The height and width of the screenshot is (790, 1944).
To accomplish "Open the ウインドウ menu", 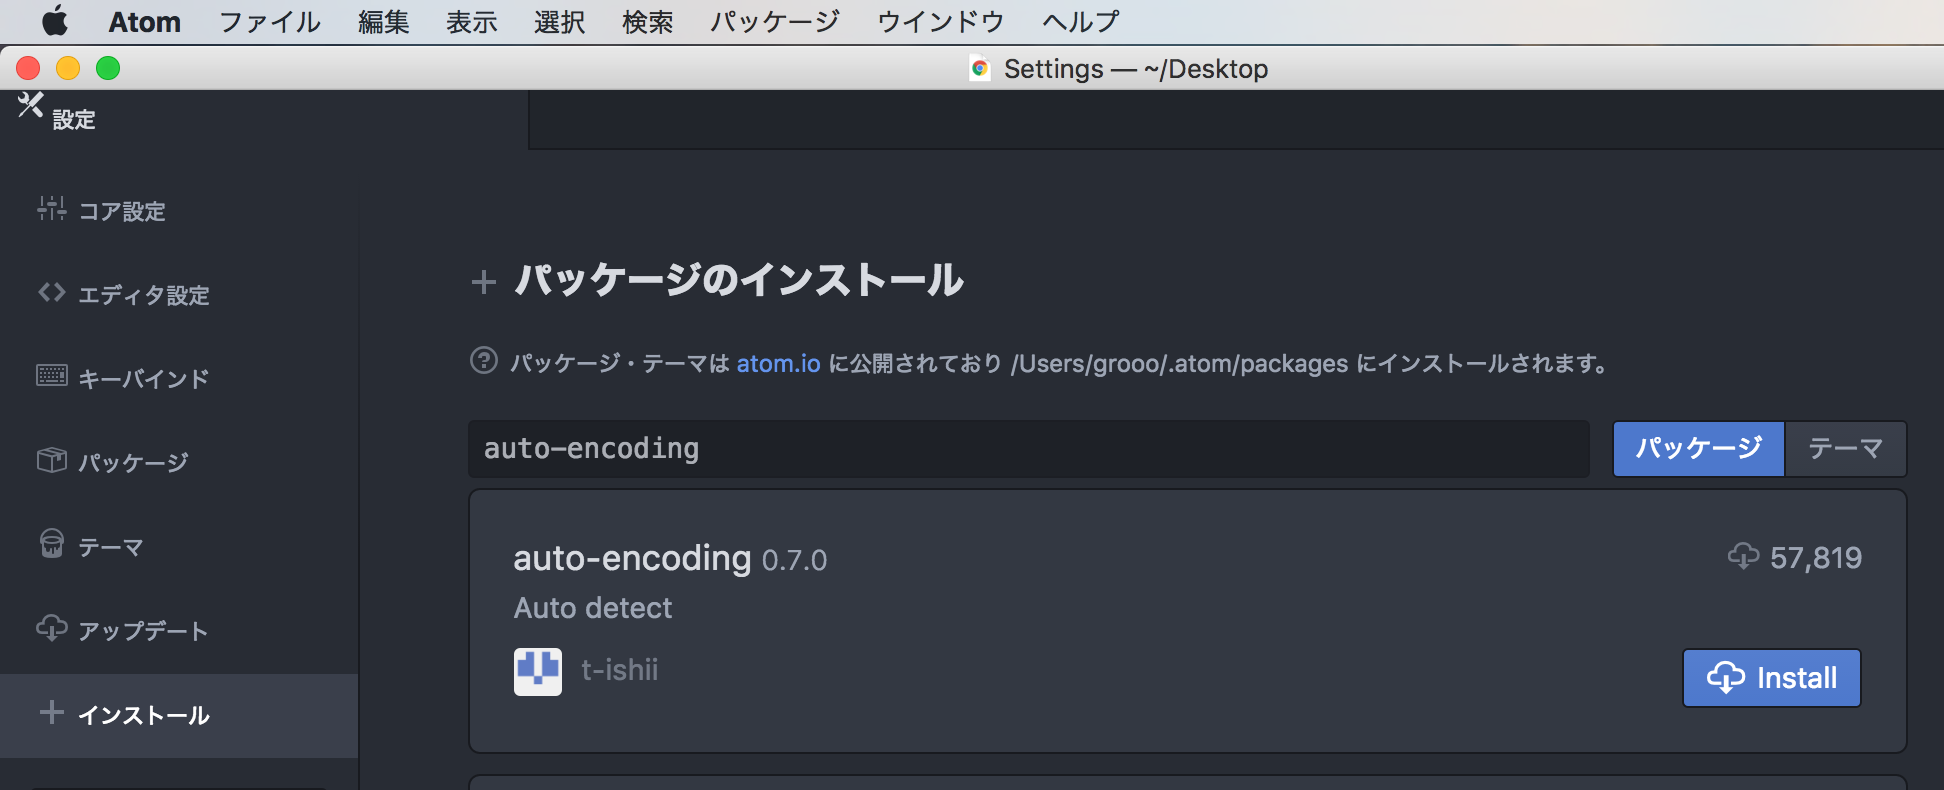I will tap(940, 22).
